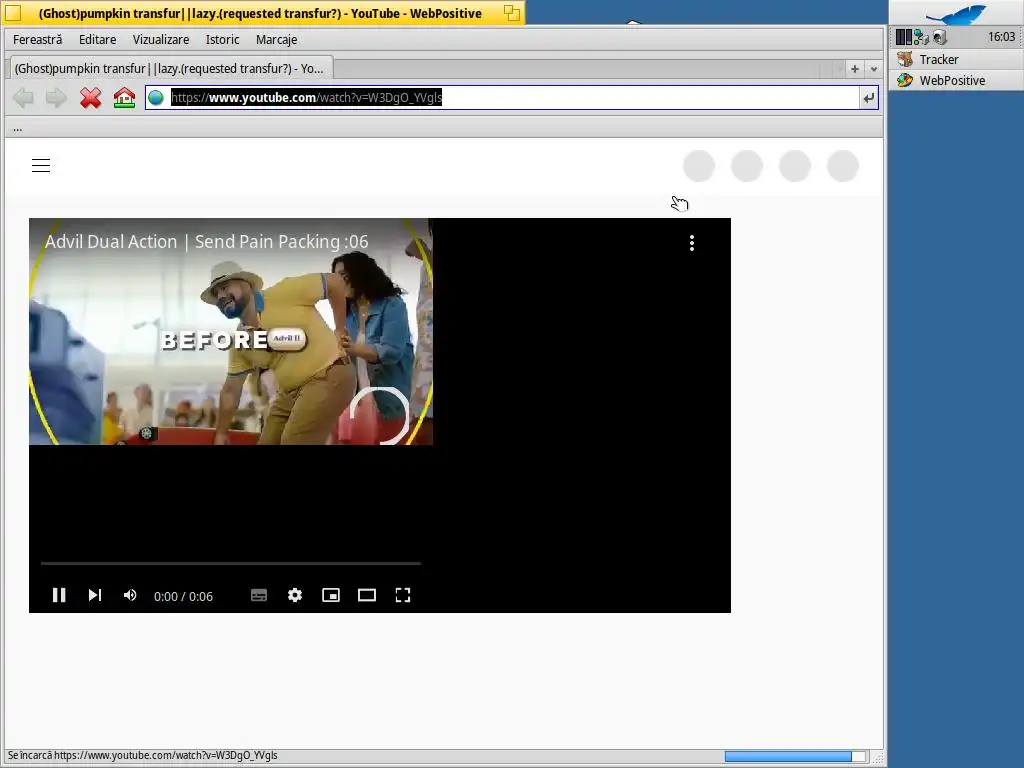Open the Editare menu
Image resolution: width=1024 pixels, height=768 pixels.
[97, 40]
